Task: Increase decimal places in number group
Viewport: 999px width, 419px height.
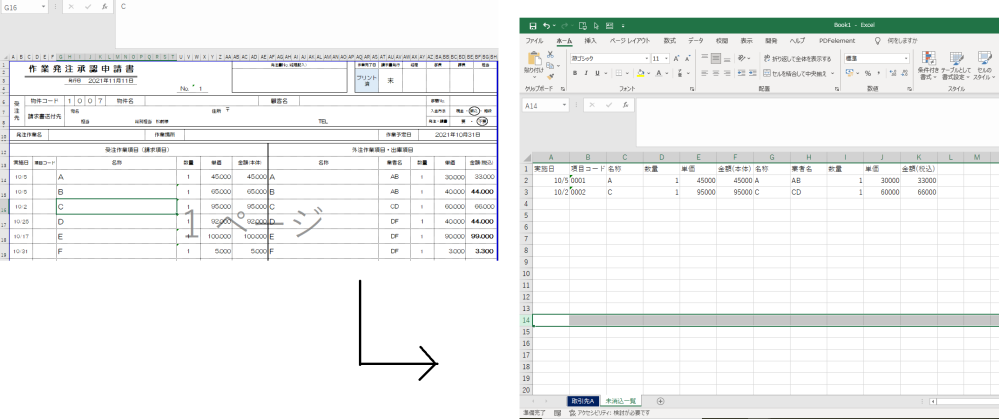Action: tap(891, 73)
